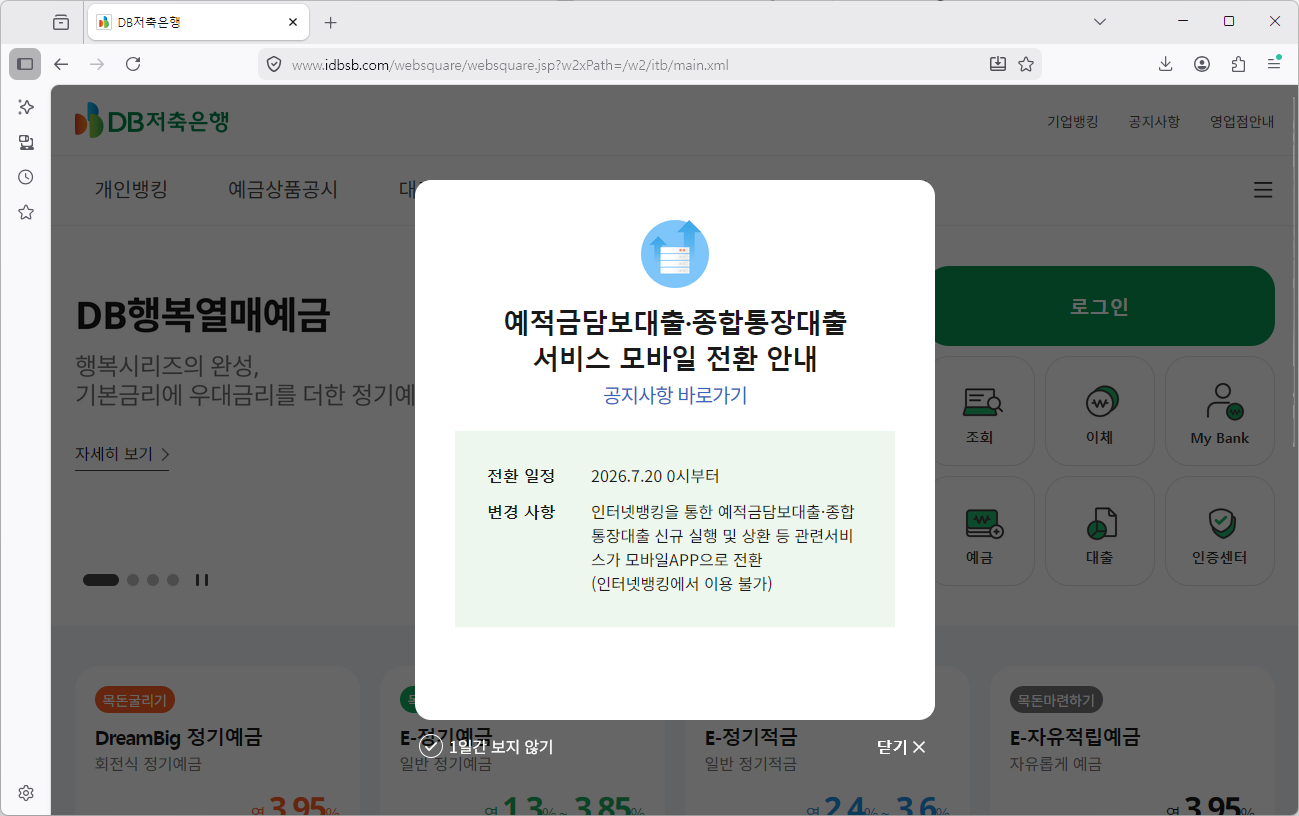Open the E-자유적립예금 card
Image resolution: width=1299 pixels, height=816 pixels.
pyautogui.click(x=1132, y=740)
